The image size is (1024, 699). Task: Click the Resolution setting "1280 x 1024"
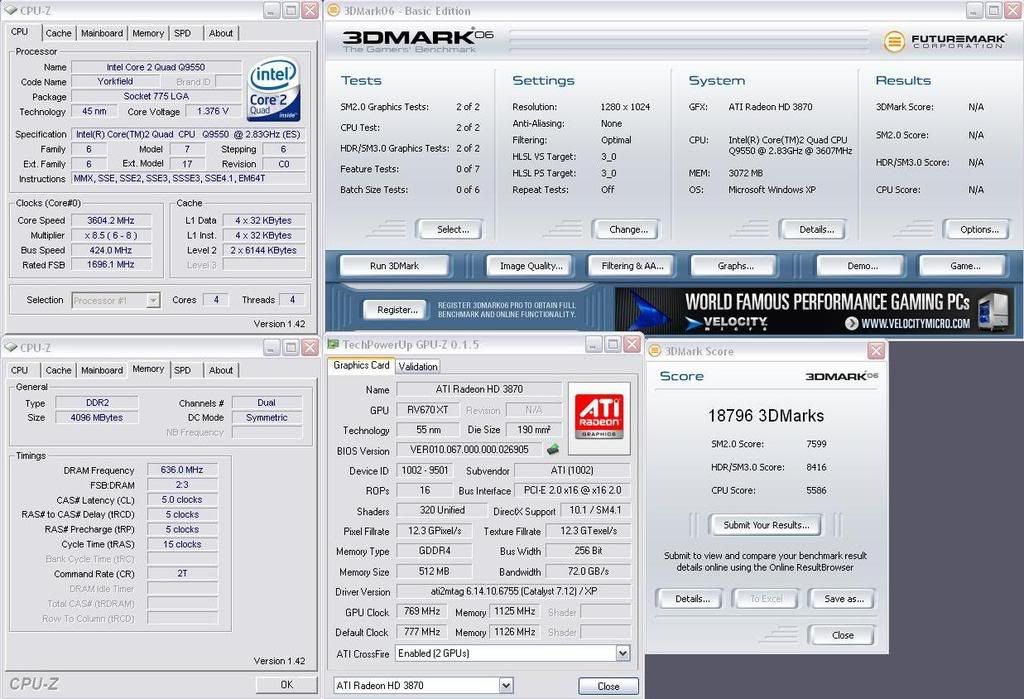click(625, 106)
